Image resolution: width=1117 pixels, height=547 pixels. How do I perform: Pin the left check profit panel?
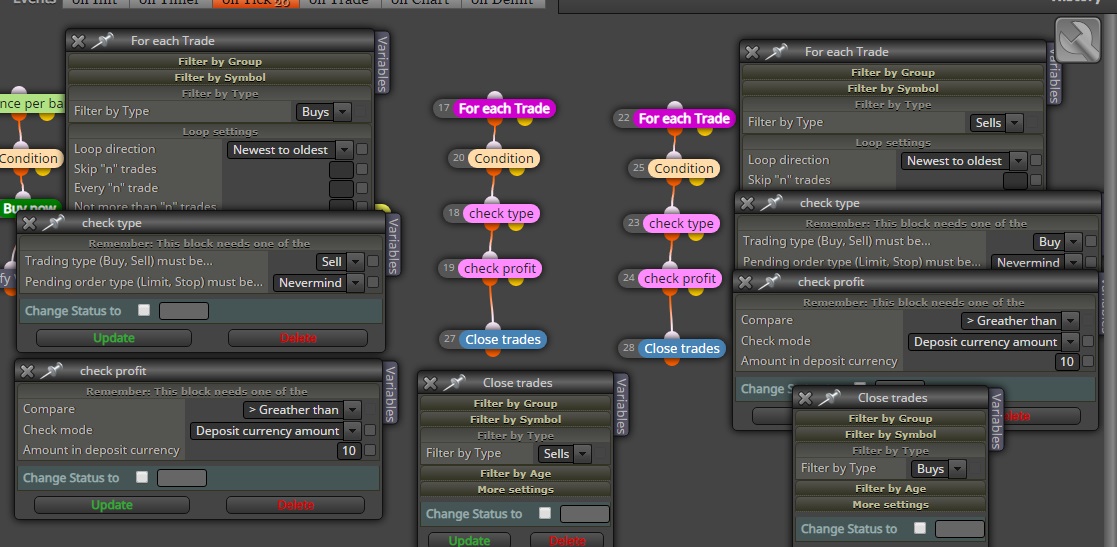click(51, 370)
